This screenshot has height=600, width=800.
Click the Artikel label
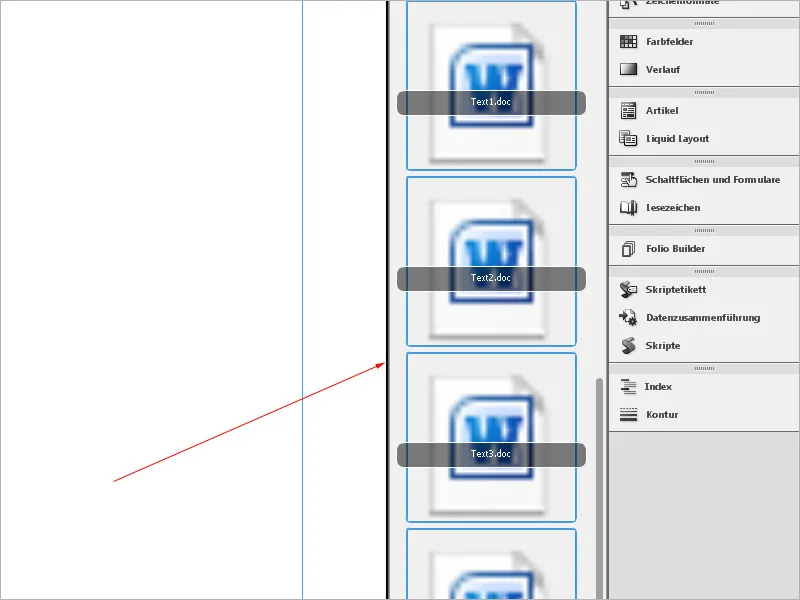(x=662, y=111)
